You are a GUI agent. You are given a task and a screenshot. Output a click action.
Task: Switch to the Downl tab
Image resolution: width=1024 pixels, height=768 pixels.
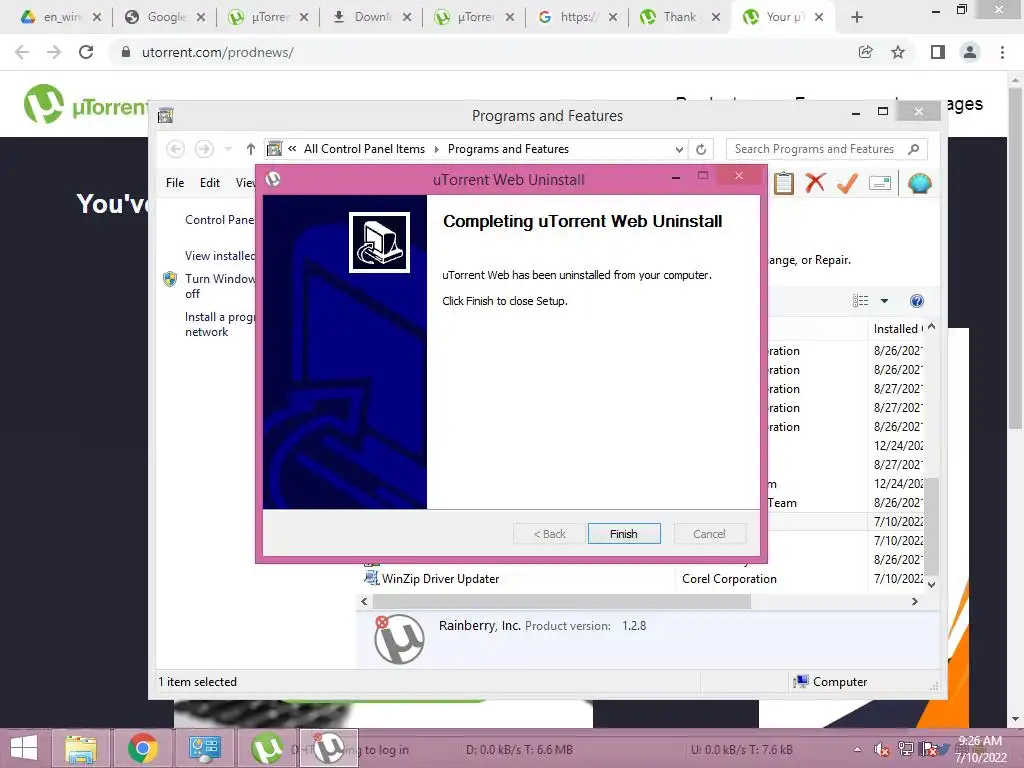pos(371,18)
